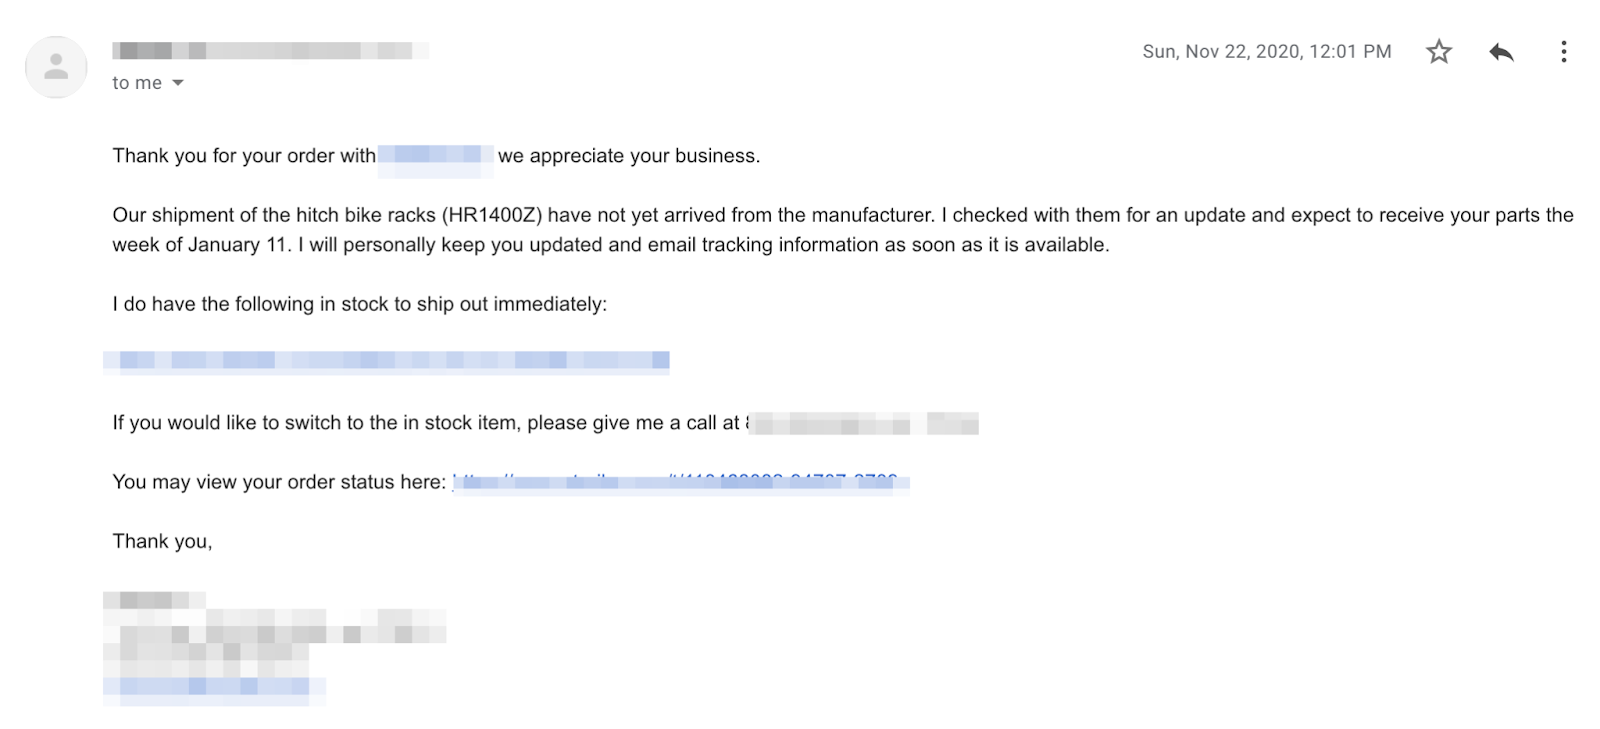Open the blurred company link after "order with"
The width and height of the screenshot is (1600, 729).
pyautogui.click(x=435, y=156)
